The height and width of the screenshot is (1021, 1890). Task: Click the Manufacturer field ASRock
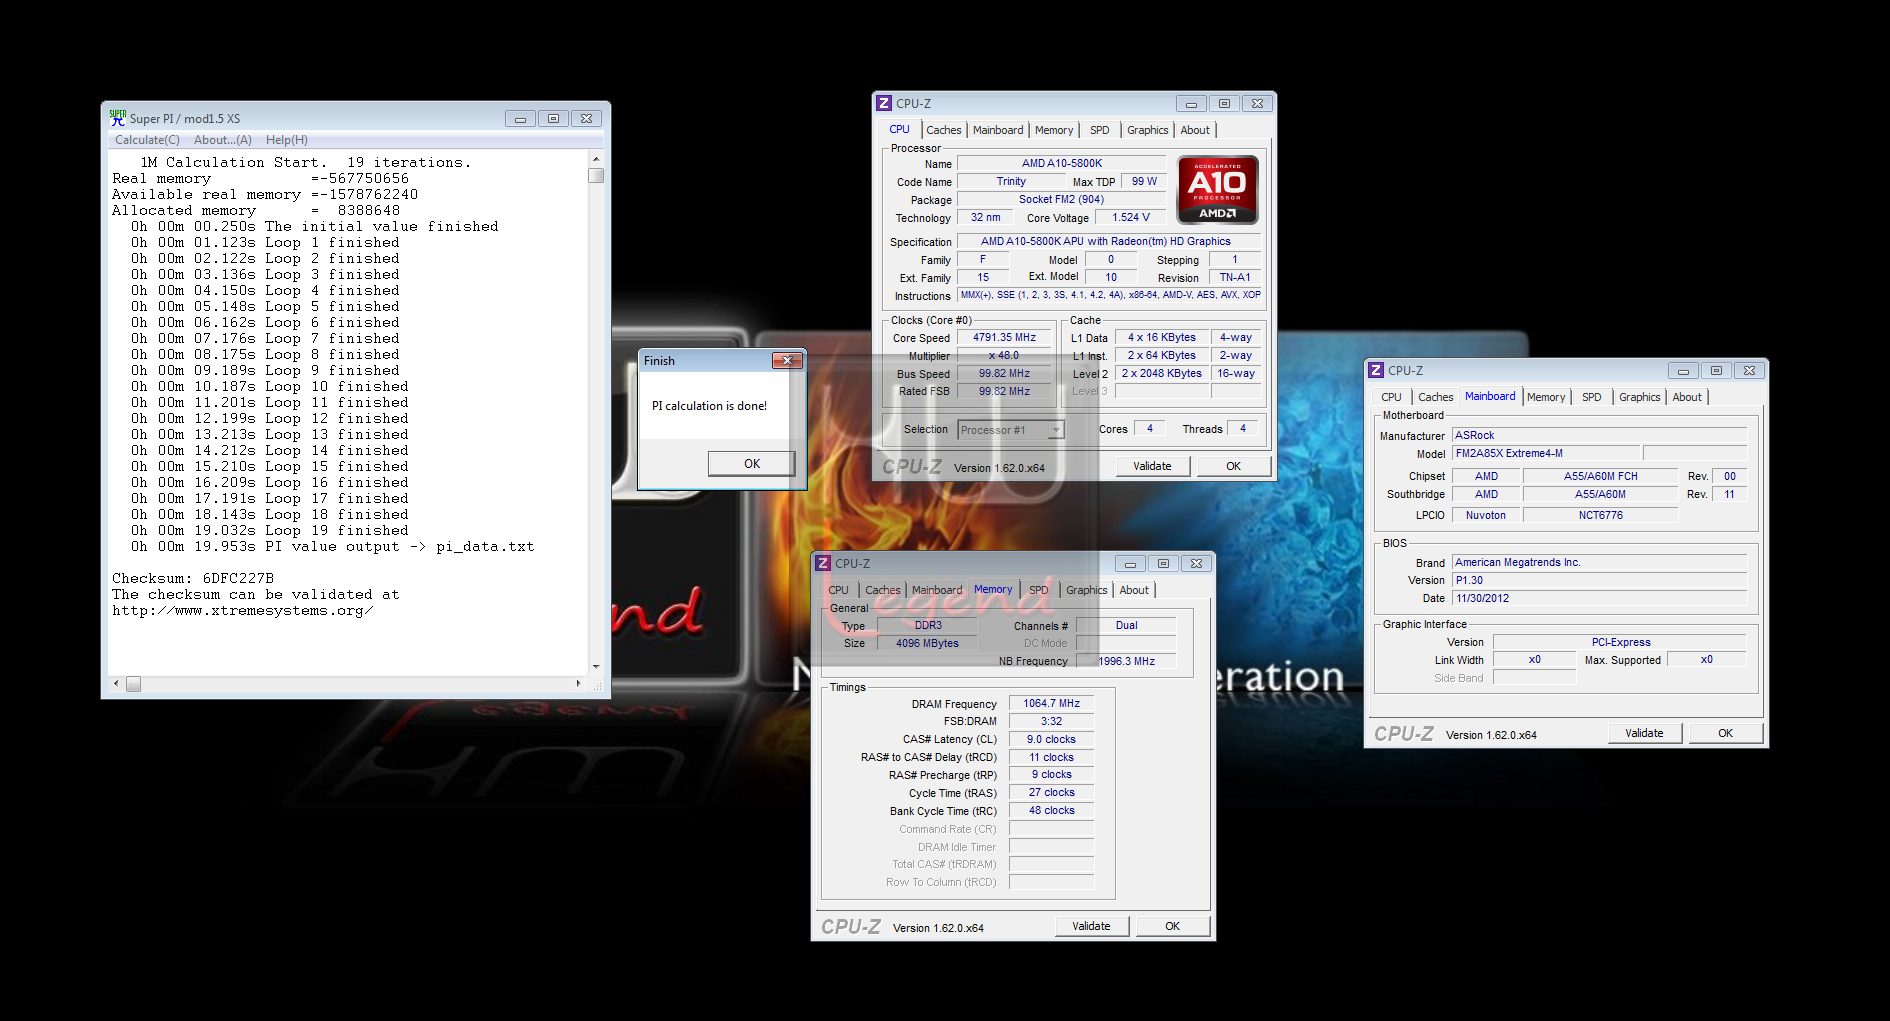(1599, 435)
